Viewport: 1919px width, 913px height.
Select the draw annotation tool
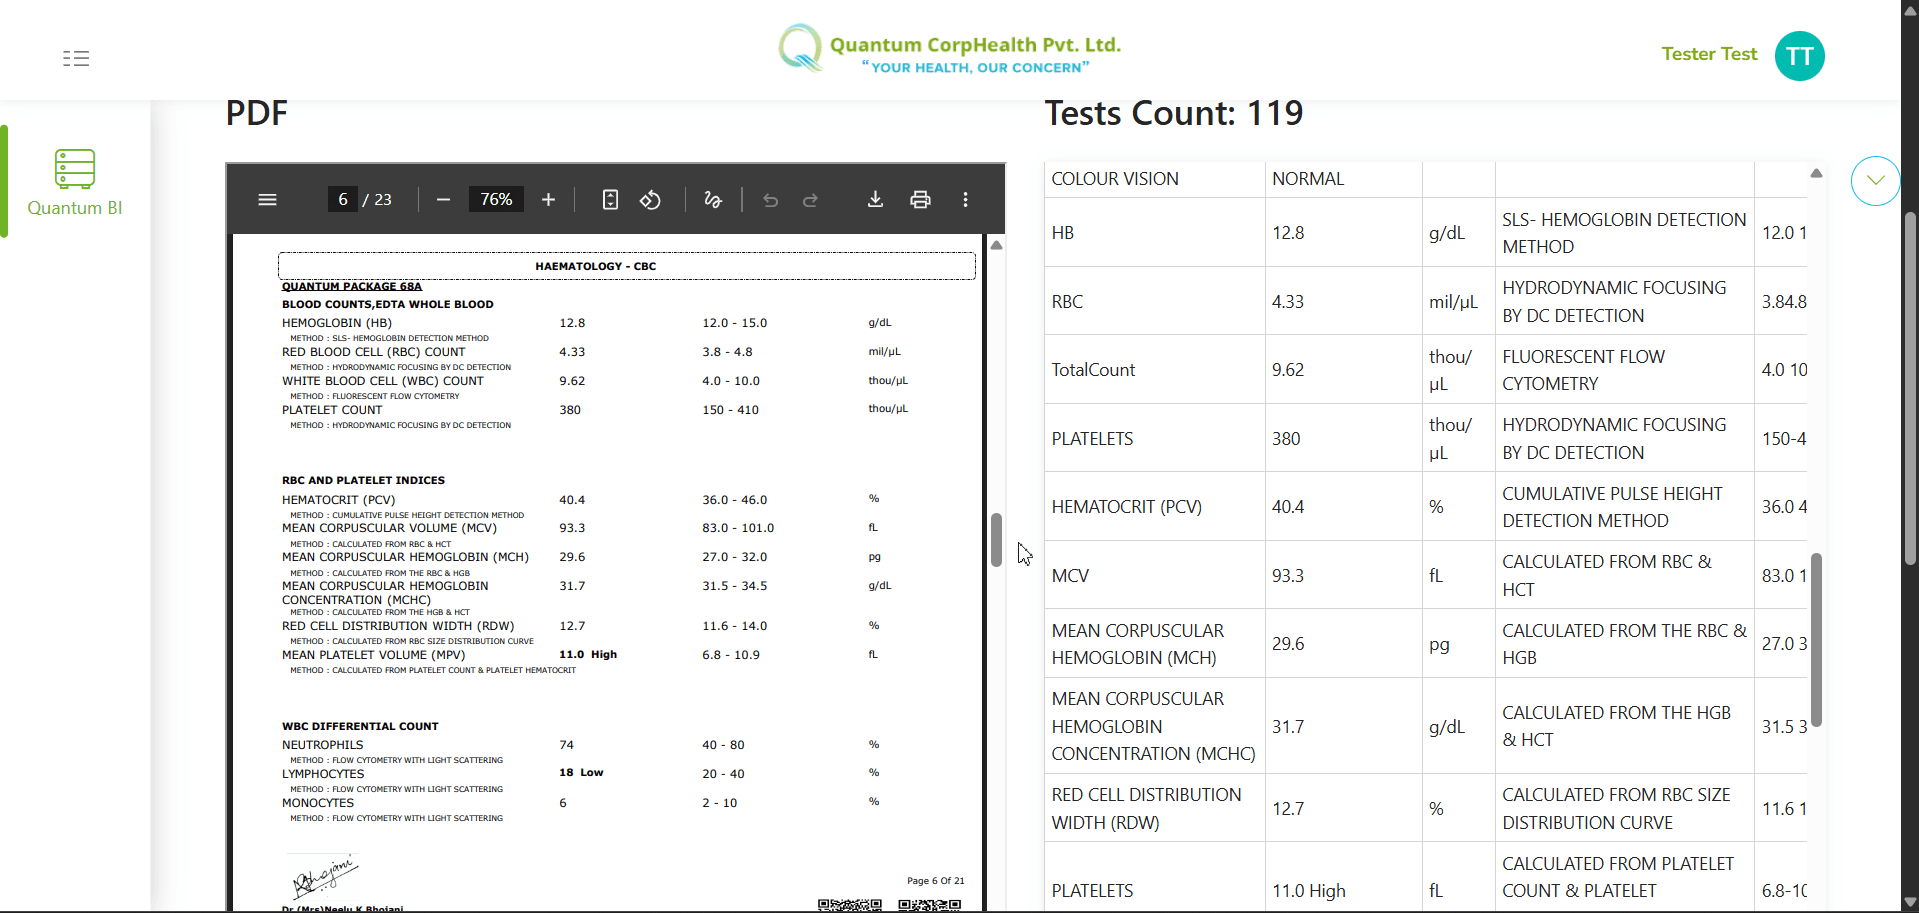point(713,199)
